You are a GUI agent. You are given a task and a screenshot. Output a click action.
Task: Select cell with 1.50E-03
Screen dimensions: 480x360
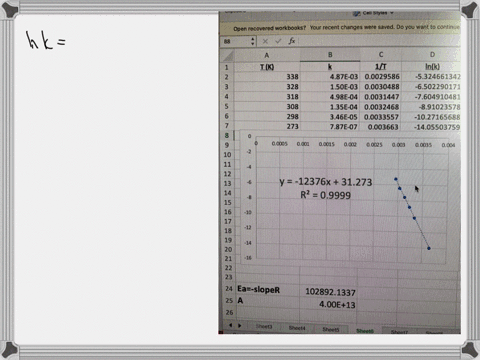point(330,87)
